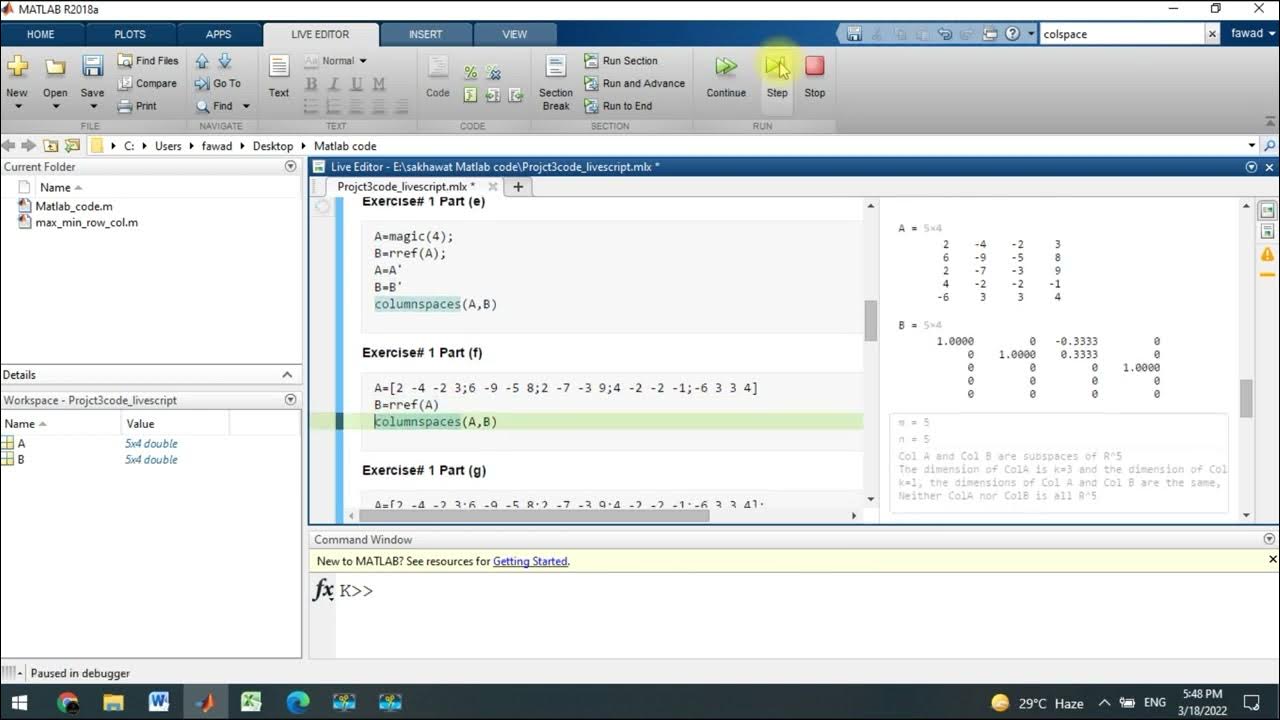Click the colspace search documentation field

(x=1122, y=34)
